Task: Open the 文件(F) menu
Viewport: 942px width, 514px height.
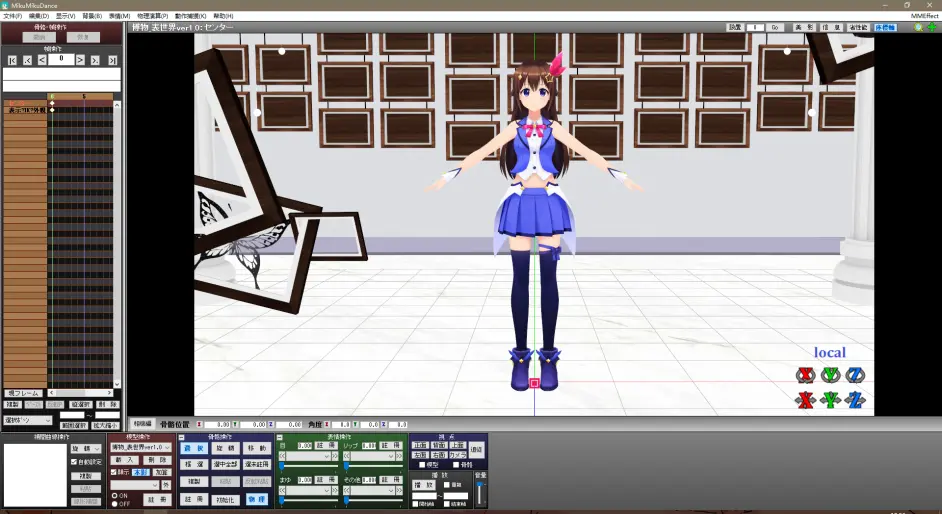Action: pos(13,16)
